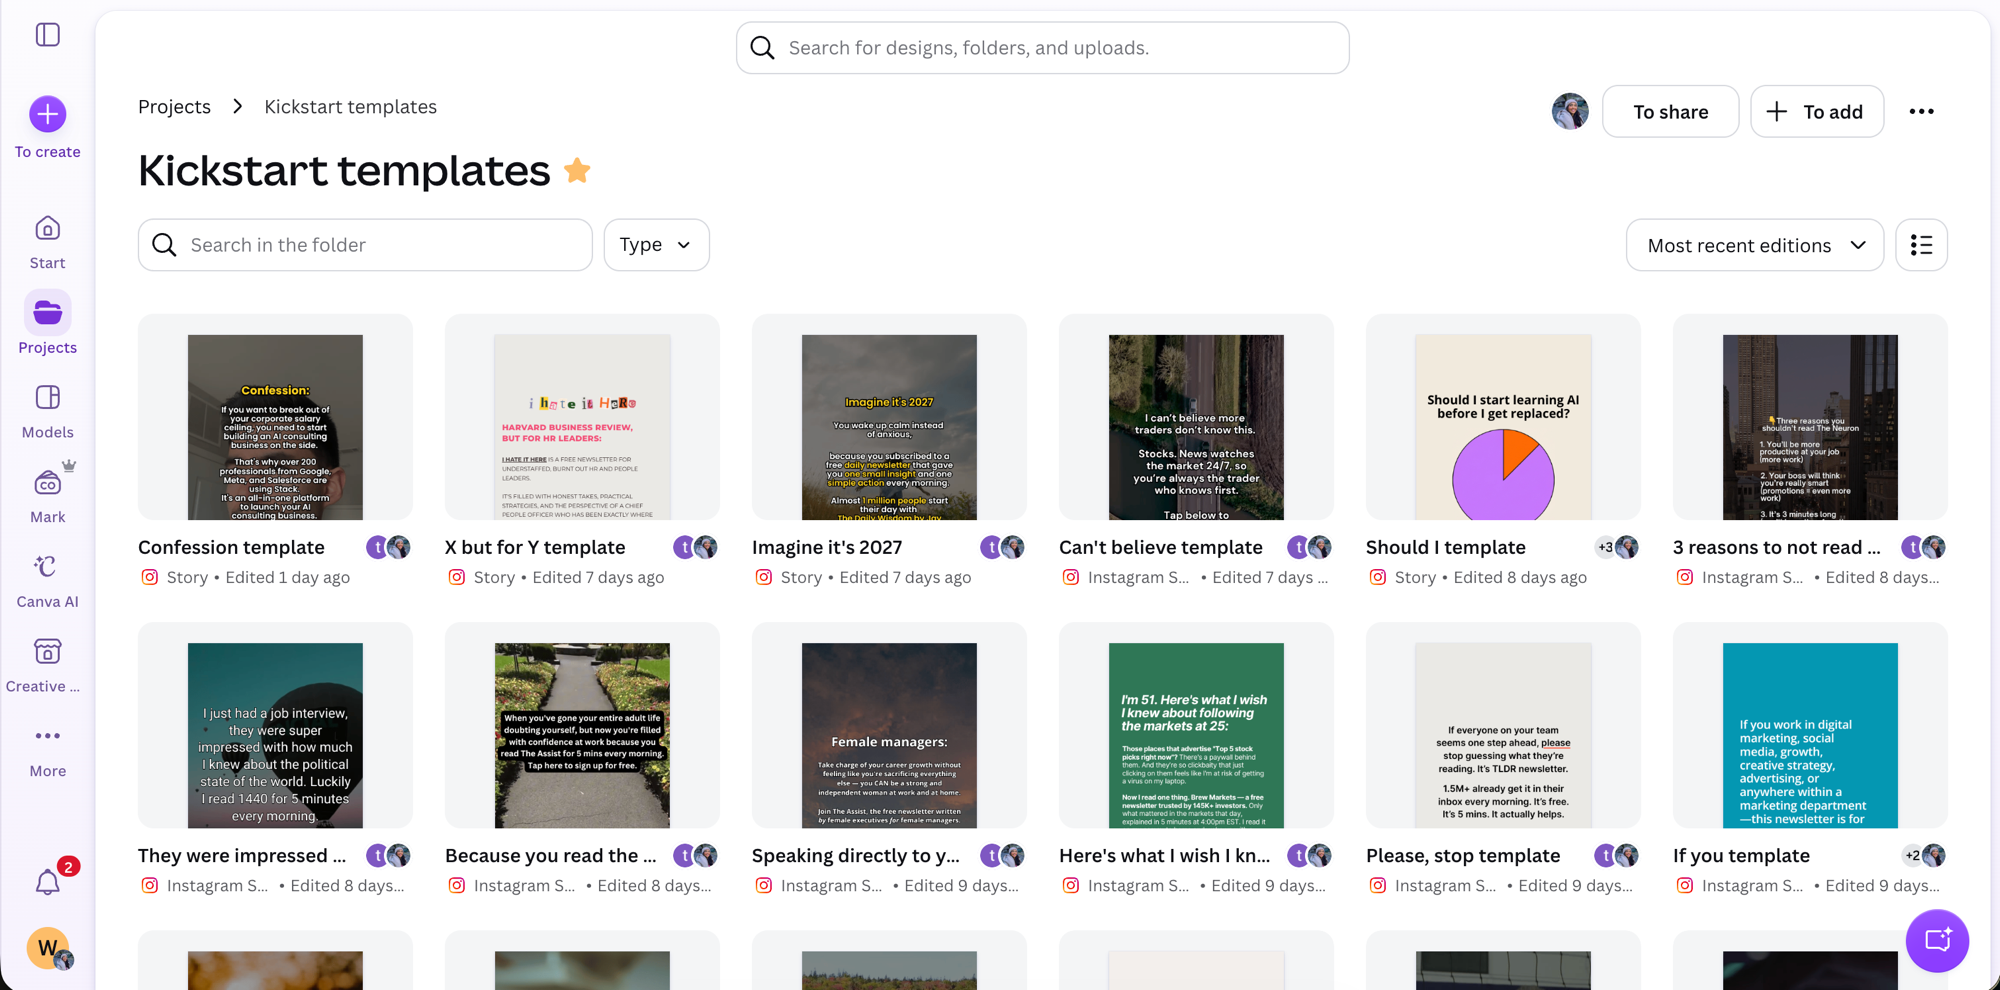
Task: Click the breadcrumb chevron after Projects
Action: (x=237, y=107)
